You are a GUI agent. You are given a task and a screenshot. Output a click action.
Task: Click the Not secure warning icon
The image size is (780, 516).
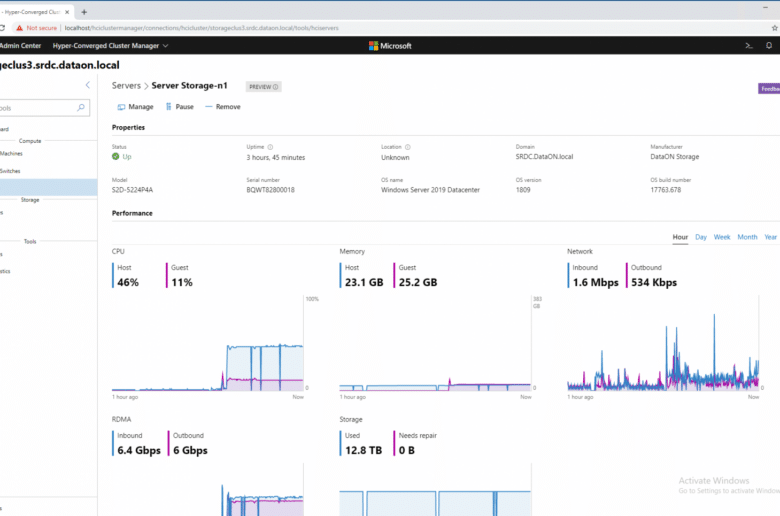click(x=19, y=28)
